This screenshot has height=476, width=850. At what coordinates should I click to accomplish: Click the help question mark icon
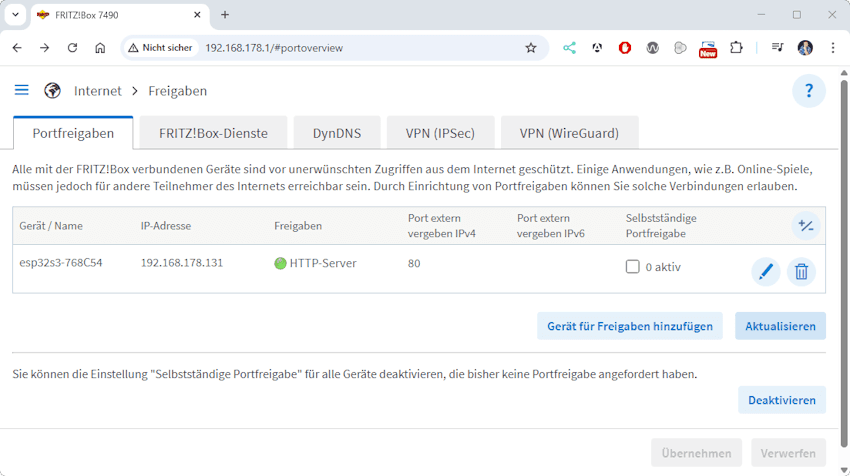(808, 91)
